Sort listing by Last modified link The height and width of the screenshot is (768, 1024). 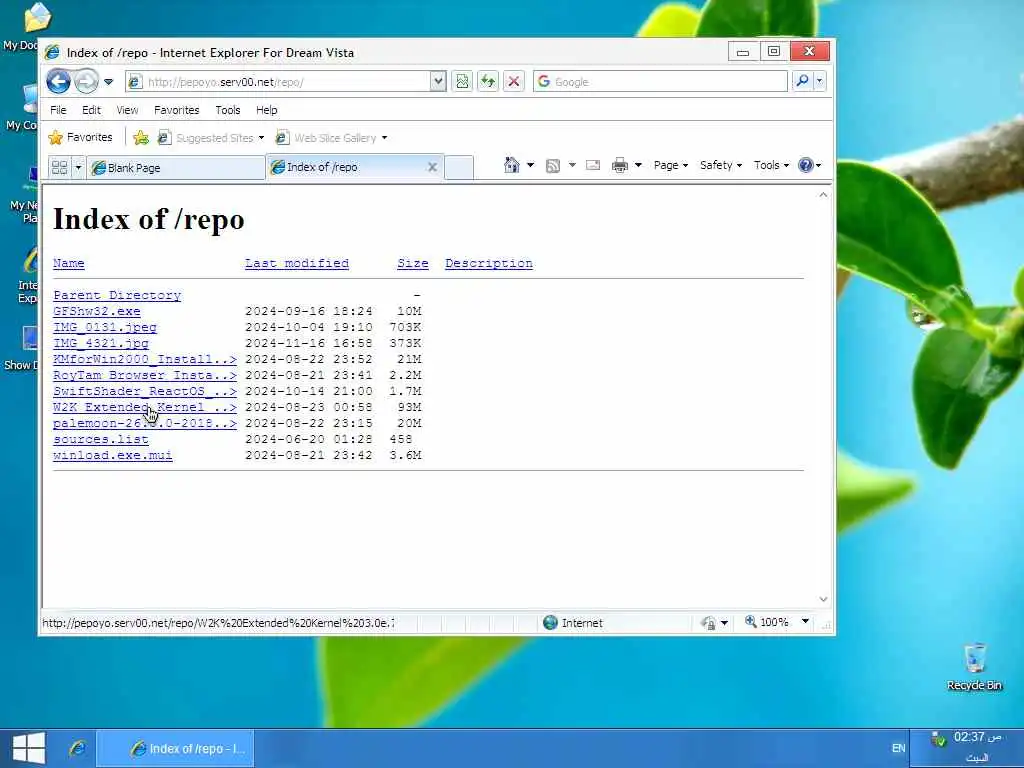click(x=297, y=263)
